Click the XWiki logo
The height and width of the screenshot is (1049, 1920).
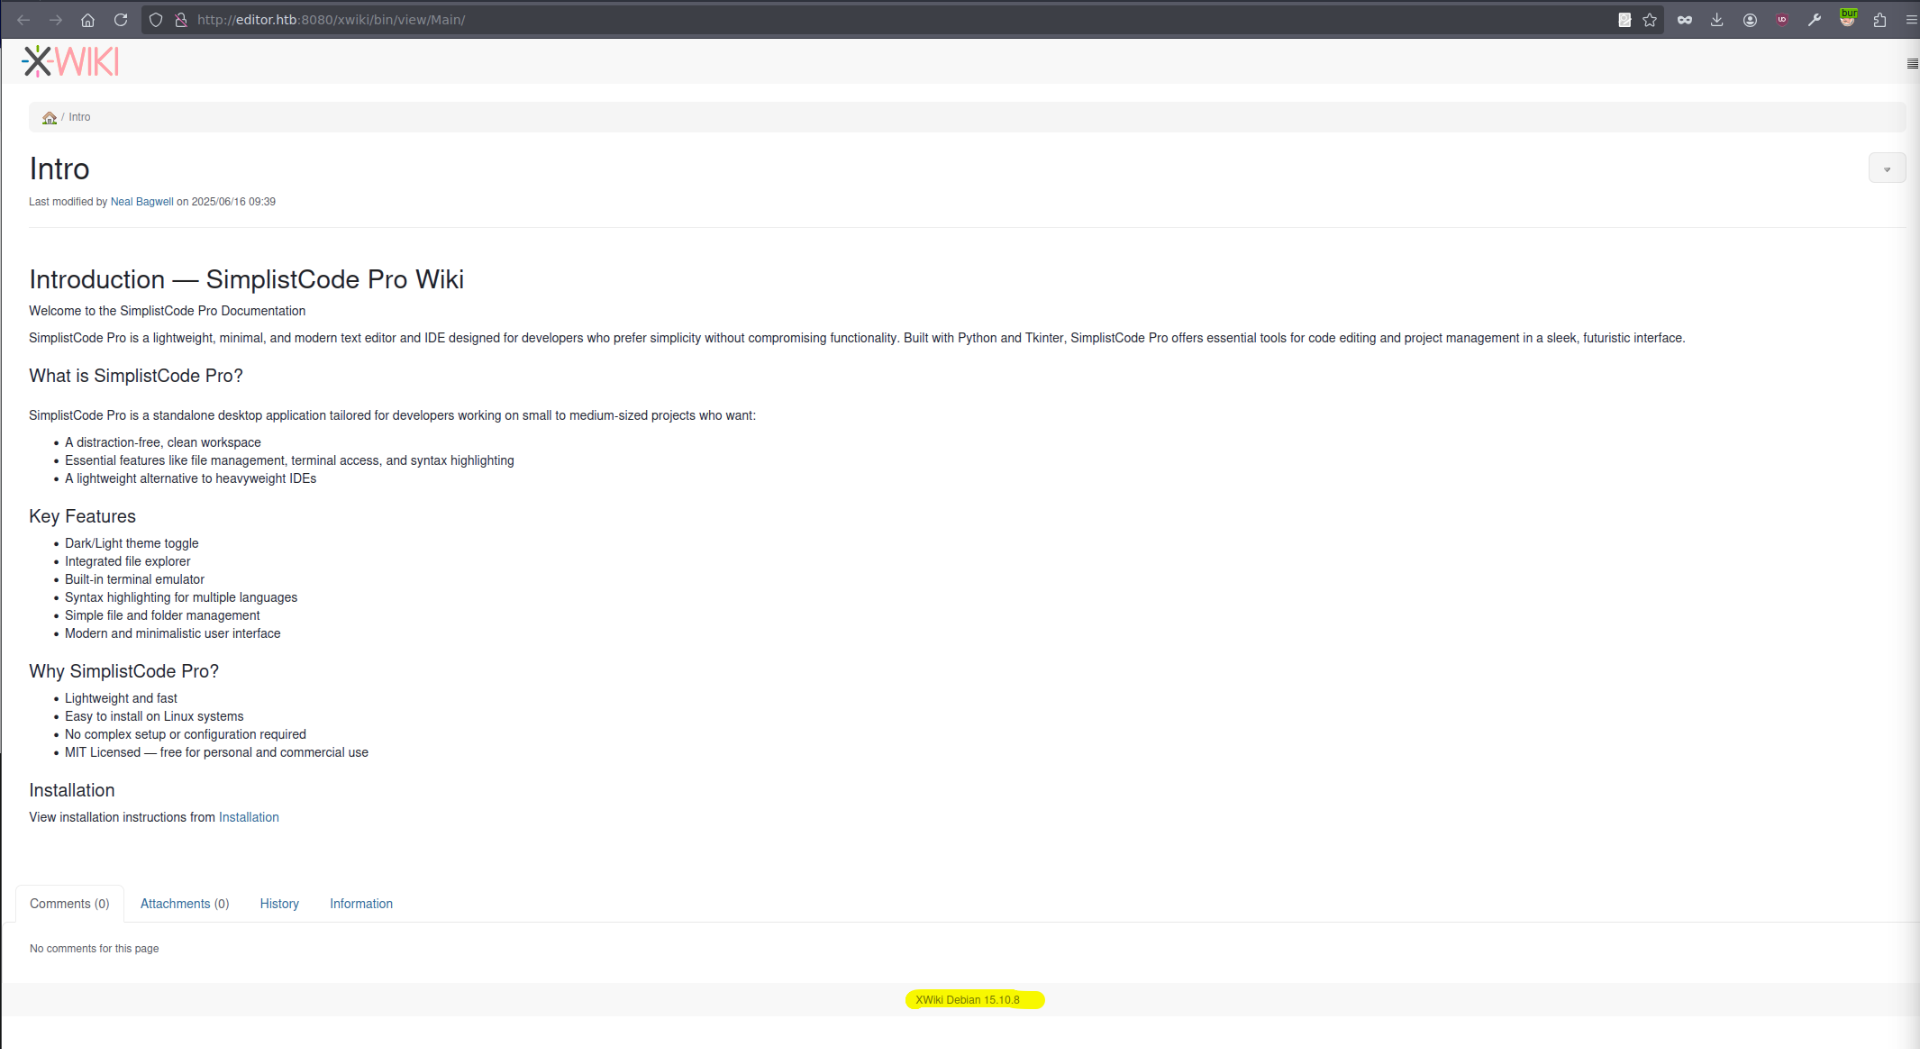70,62
